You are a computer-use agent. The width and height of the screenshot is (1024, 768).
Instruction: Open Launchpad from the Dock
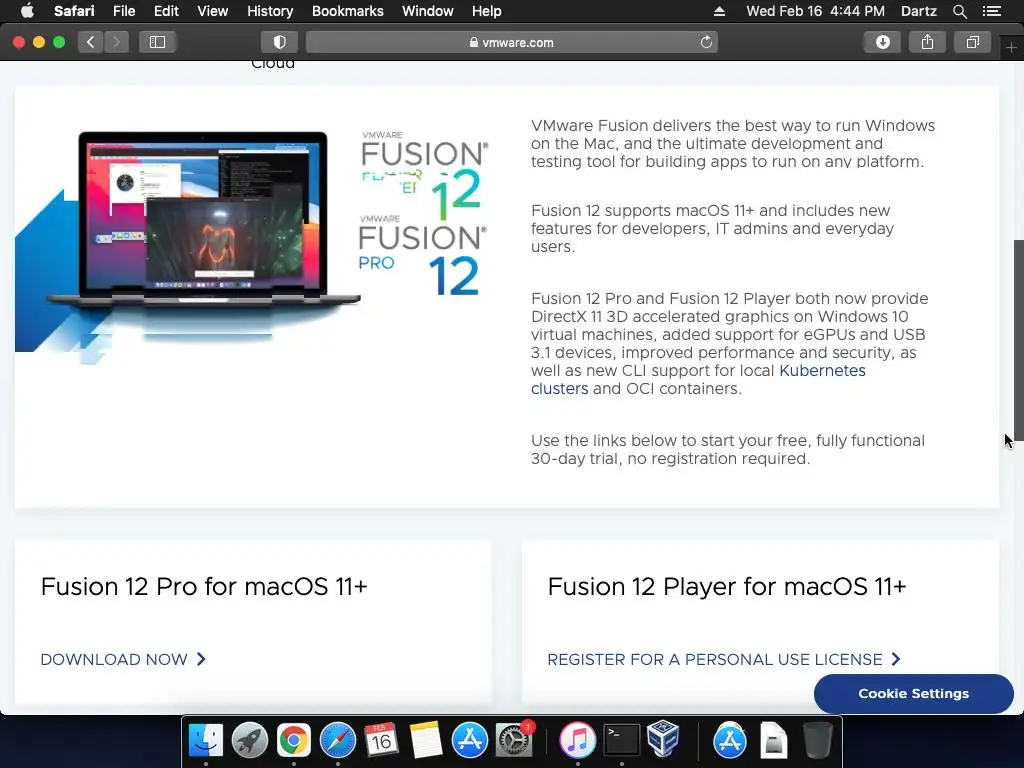pos(249,740)
